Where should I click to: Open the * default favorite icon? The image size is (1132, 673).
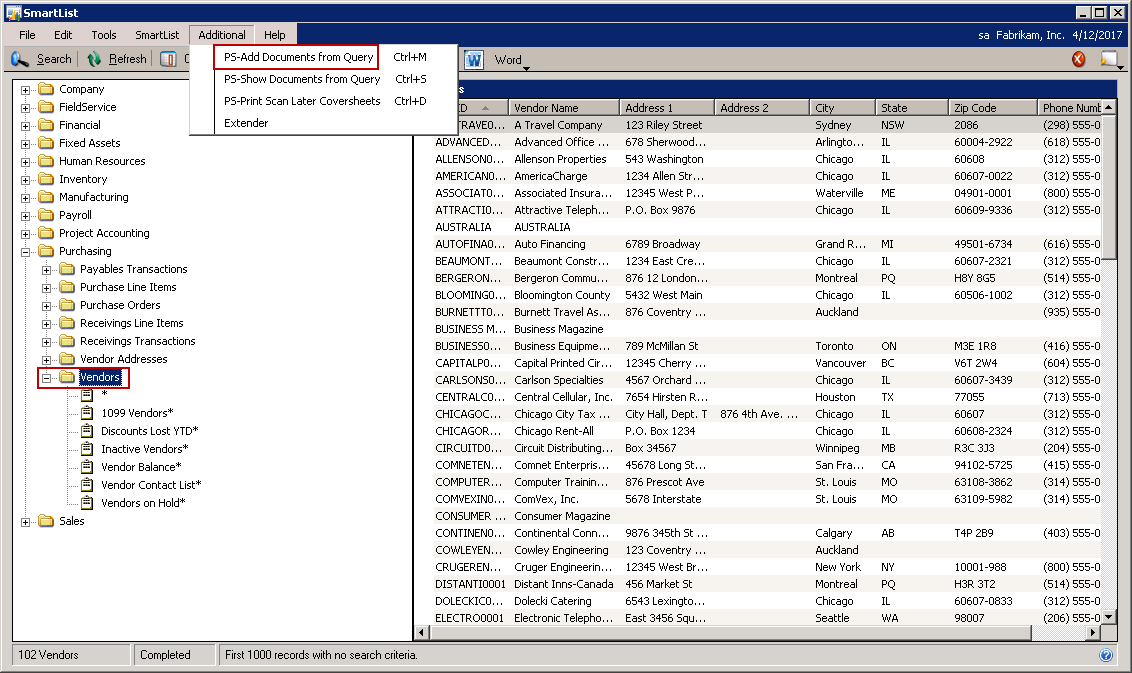87,395
